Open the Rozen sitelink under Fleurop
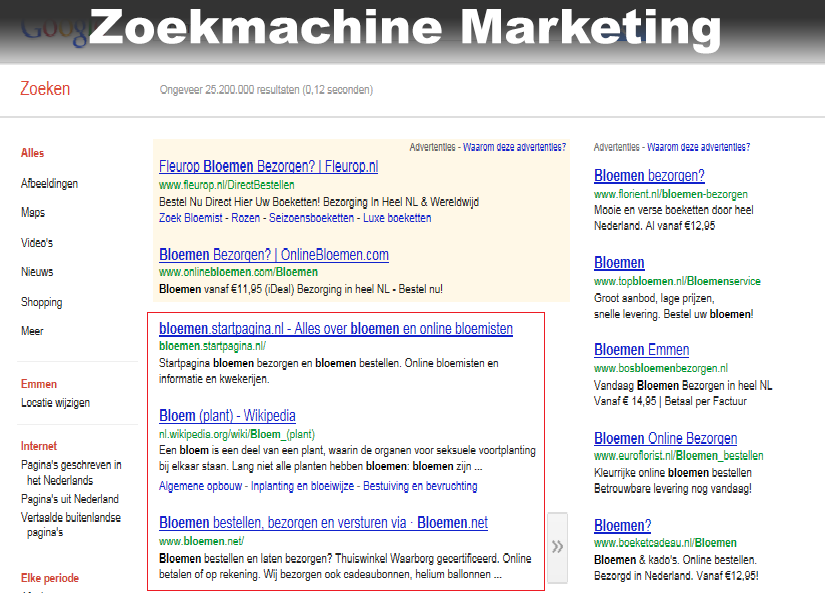Screen dimensions: 825x593 pos(246,218)
